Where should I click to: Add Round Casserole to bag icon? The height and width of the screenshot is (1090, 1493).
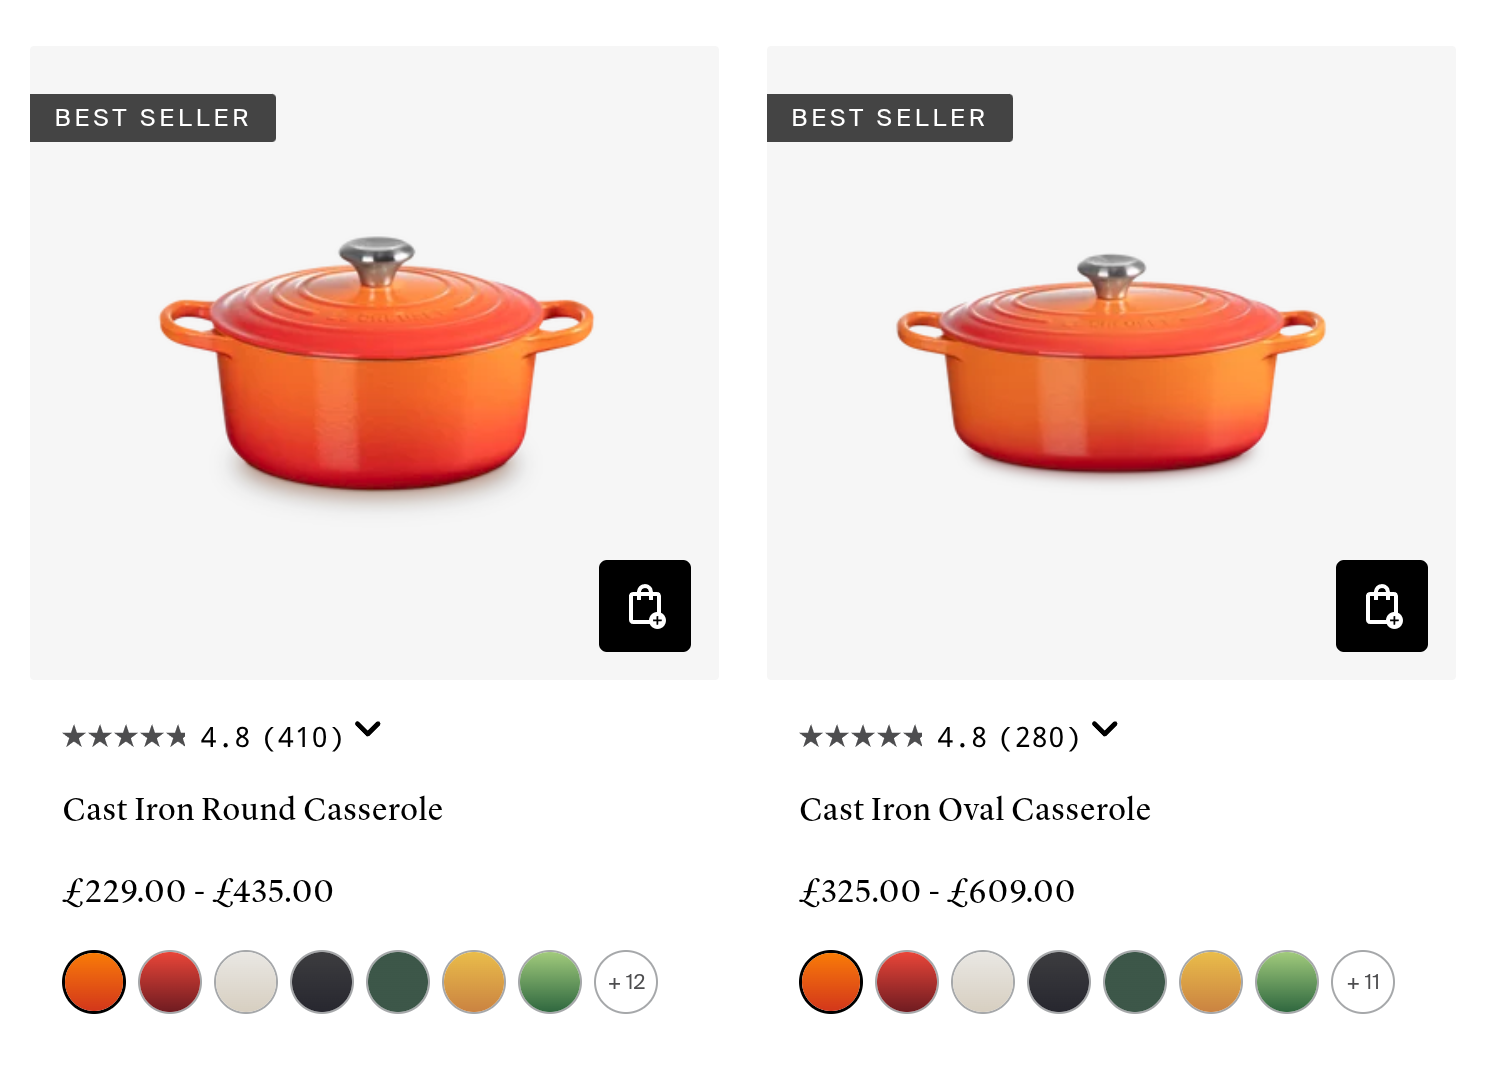point(645,606)
